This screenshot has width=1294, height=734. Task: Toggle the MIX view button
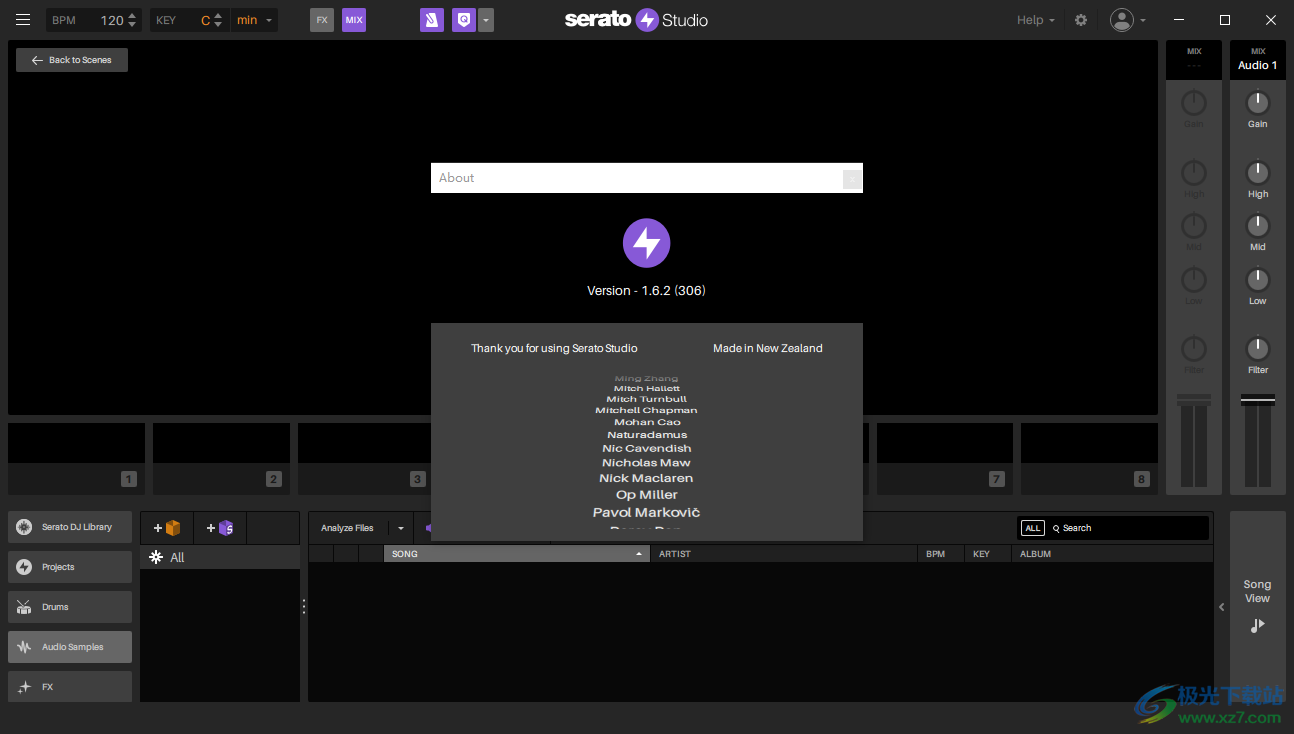354,20
